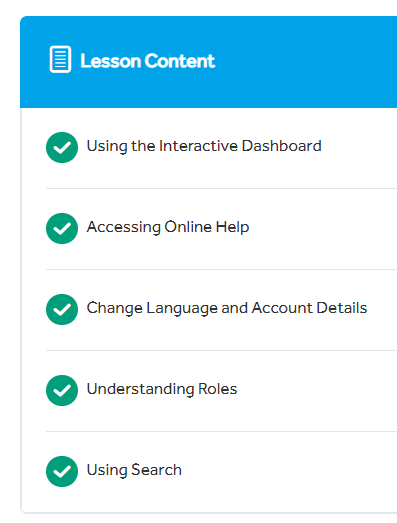This screenshot has width=397, height=523.
Task: Open the Understanding Roles lesson
Action: (162, 389)
